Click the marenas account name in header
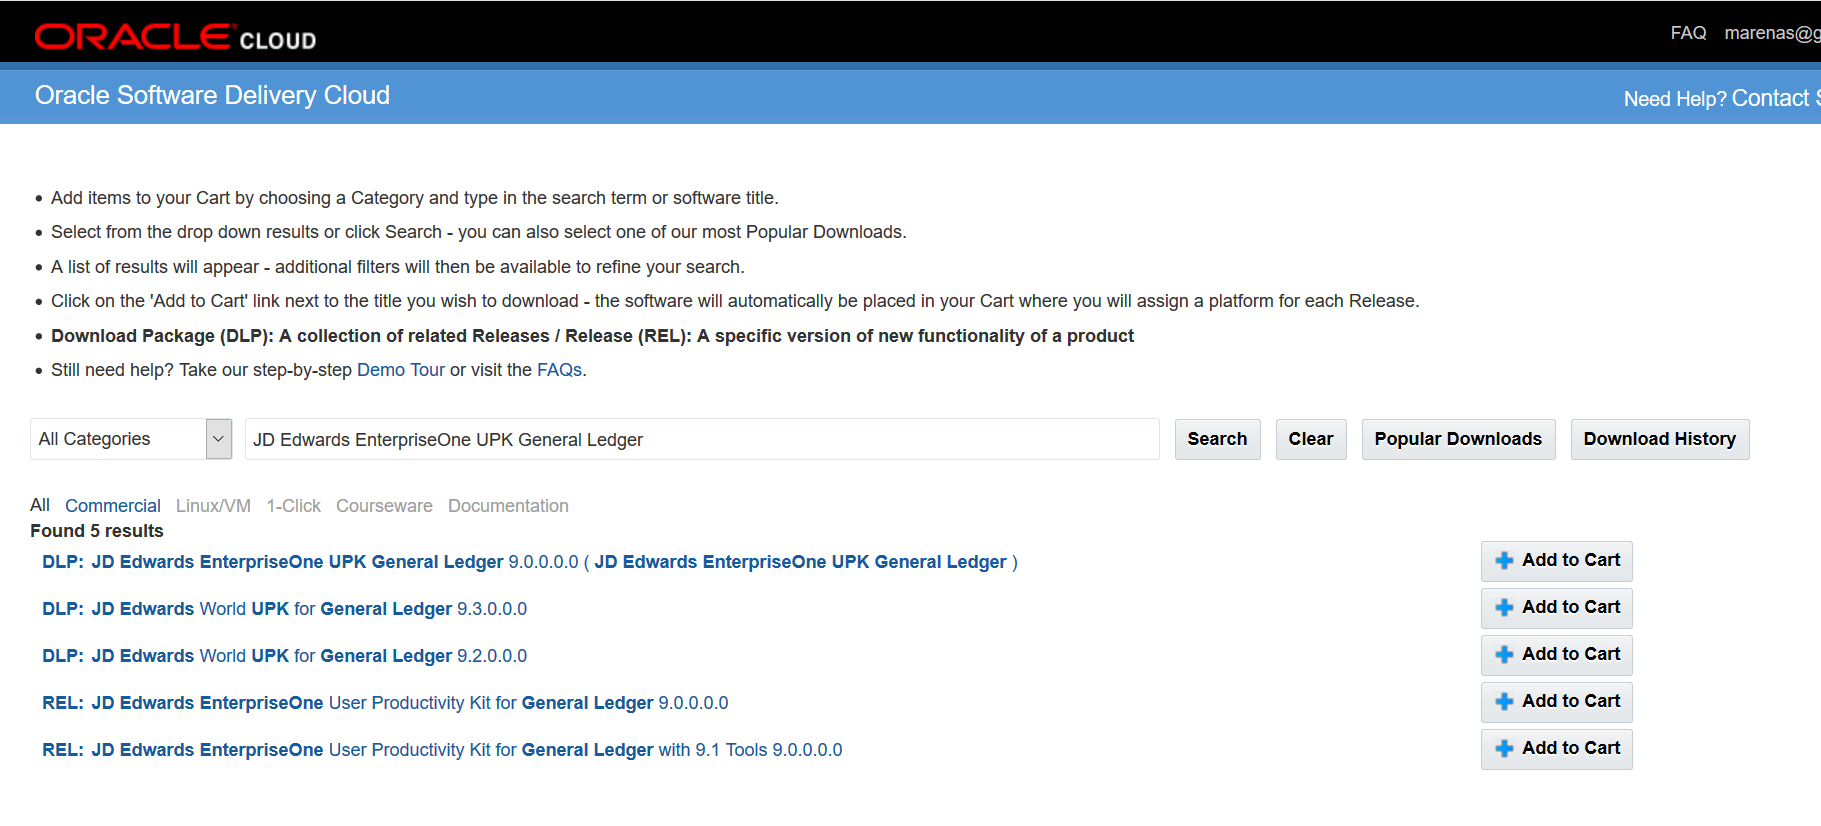 [x=1772, y=33]
